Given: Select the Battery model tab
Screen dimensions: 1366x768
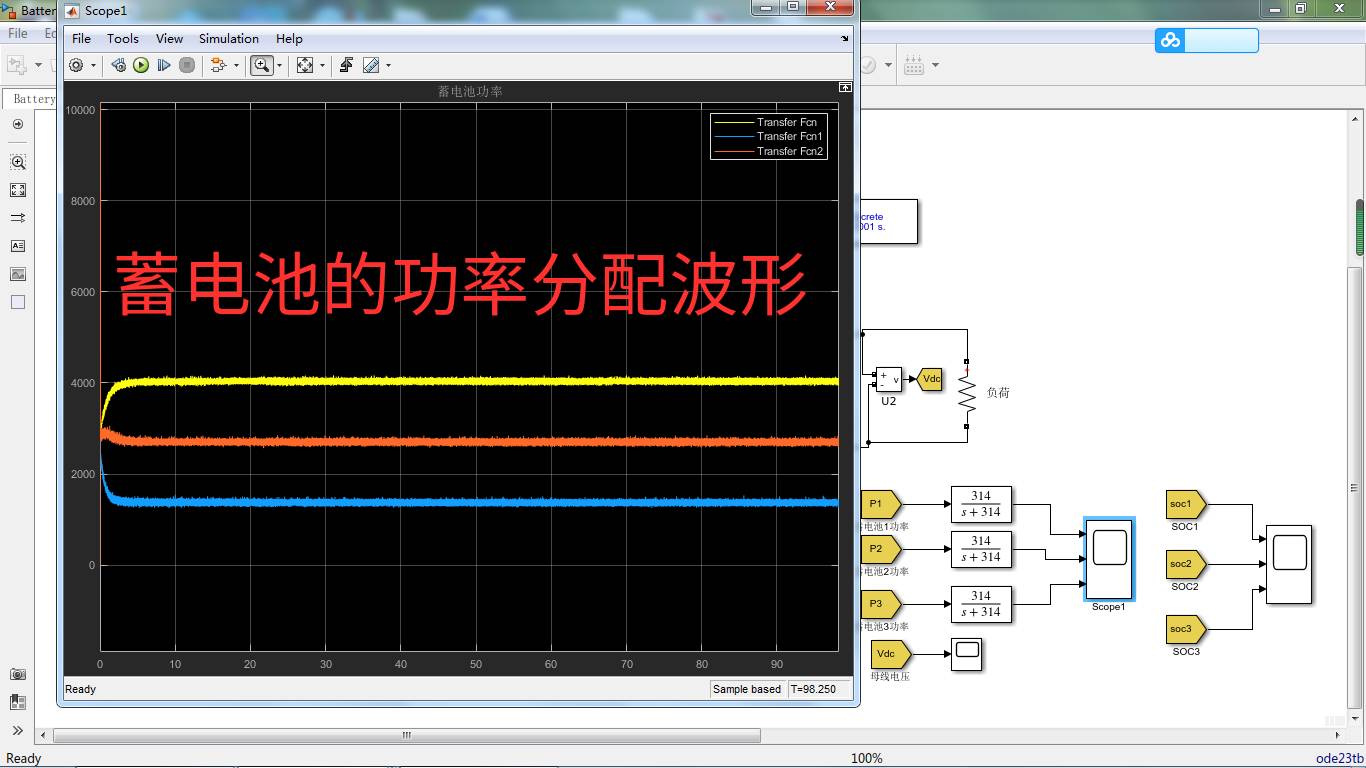Looking at the screenshot, I should [30, 99].
